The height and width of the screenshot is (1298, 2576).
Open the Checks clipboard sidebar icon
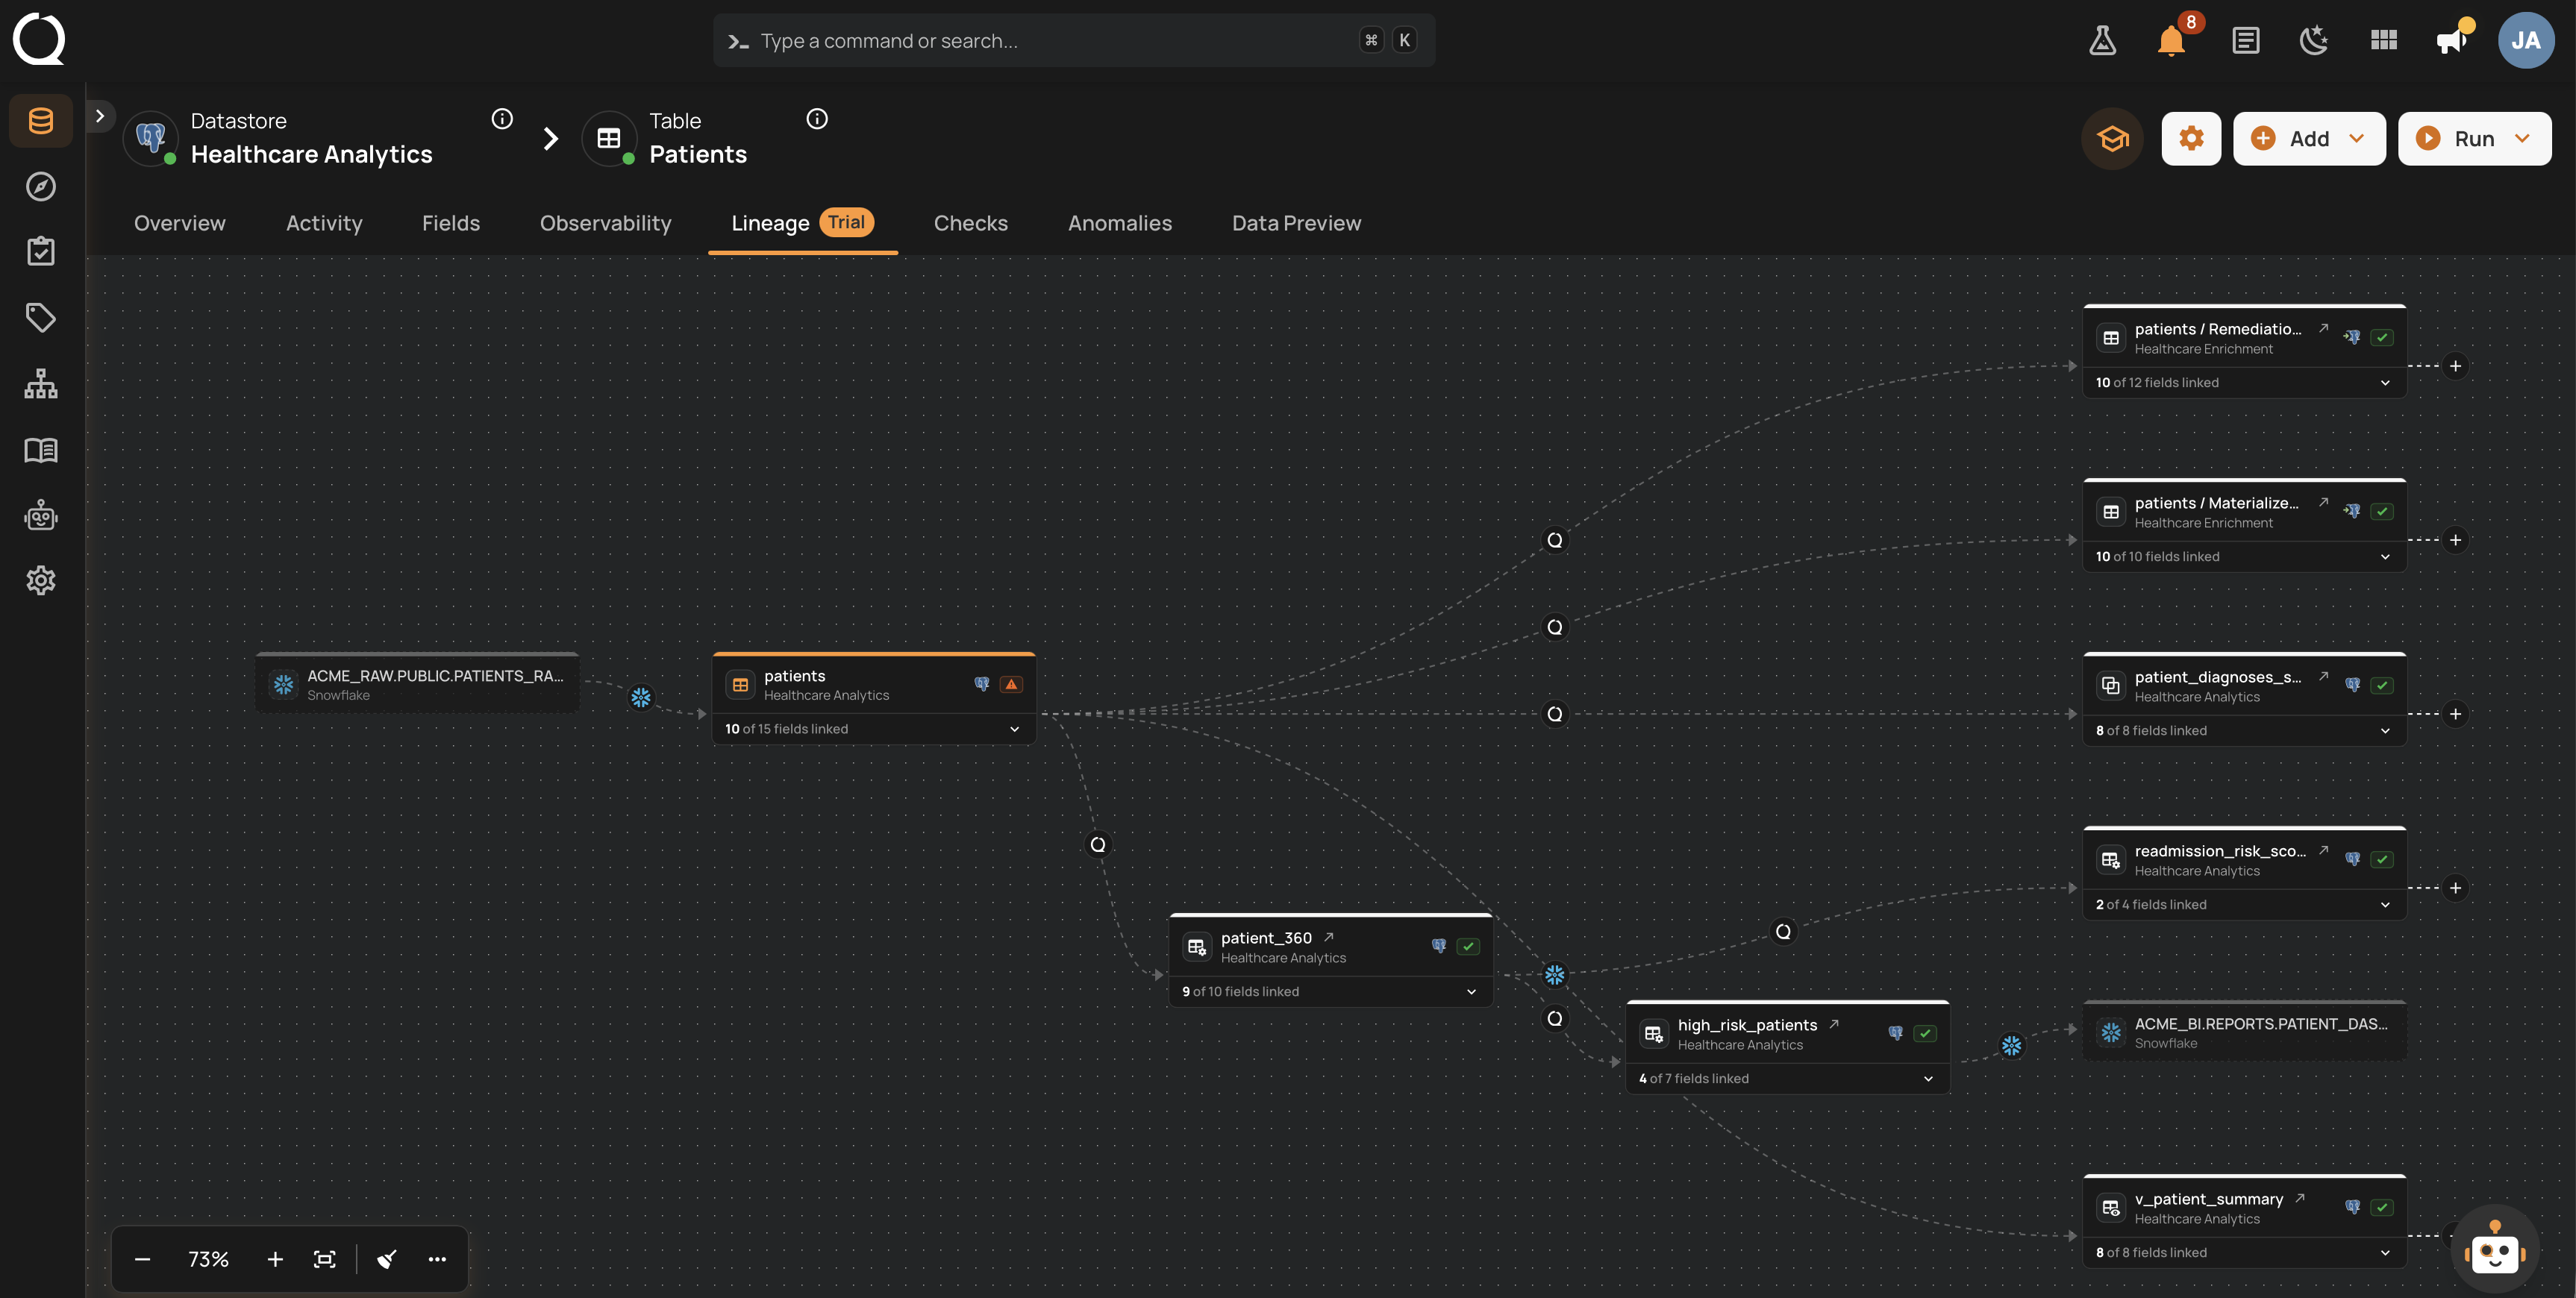[41, 252]
